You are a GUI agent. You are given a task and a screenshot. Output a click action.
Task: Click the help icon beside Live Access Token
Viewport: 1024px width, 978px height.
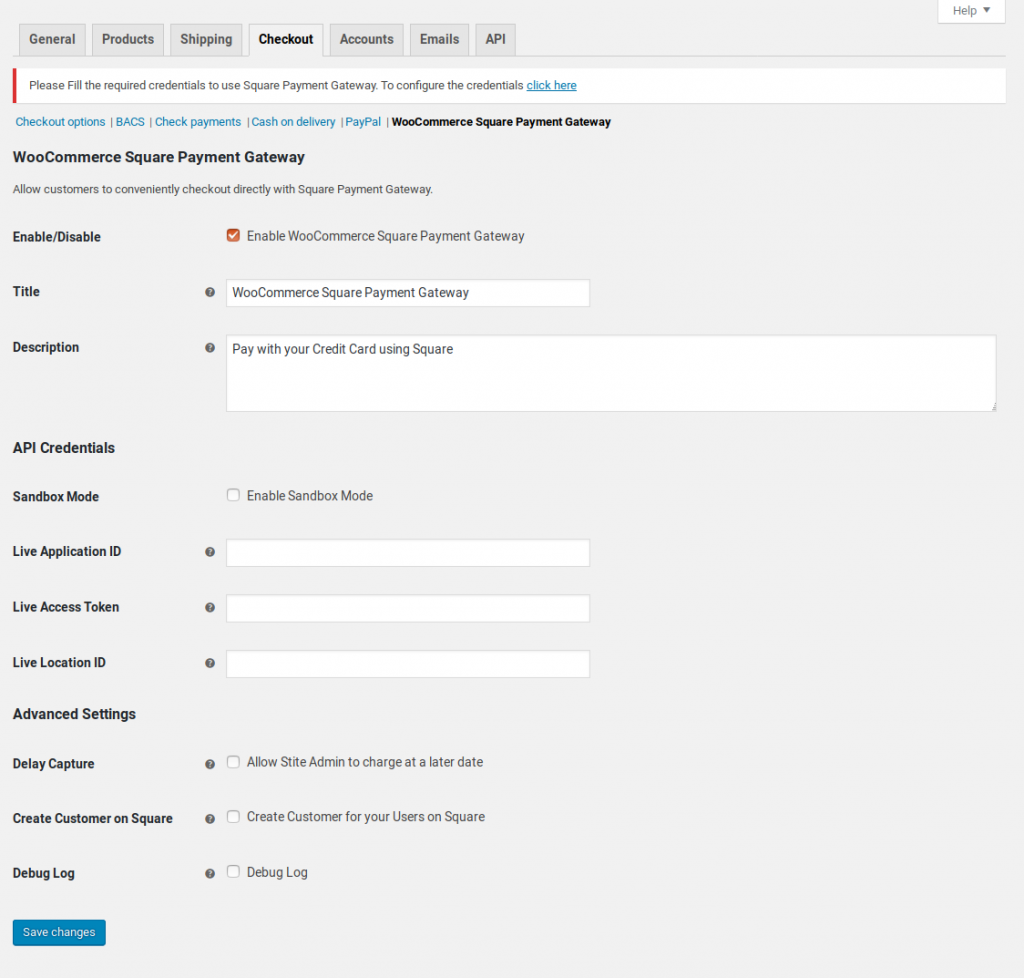tap(210, 608)
